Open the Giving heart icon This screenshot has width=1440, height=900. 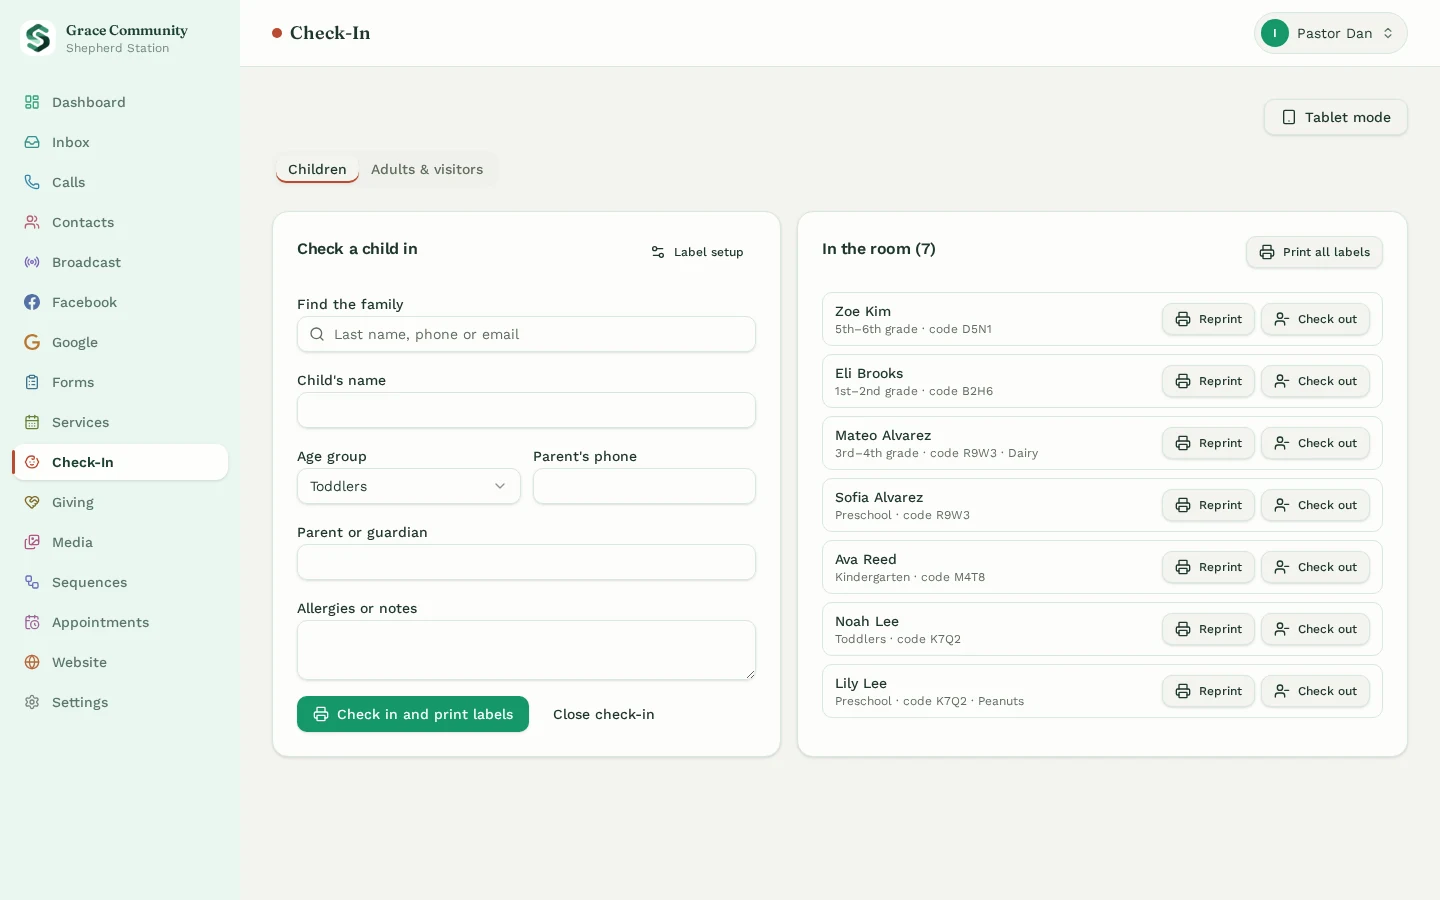click(32, 502)
